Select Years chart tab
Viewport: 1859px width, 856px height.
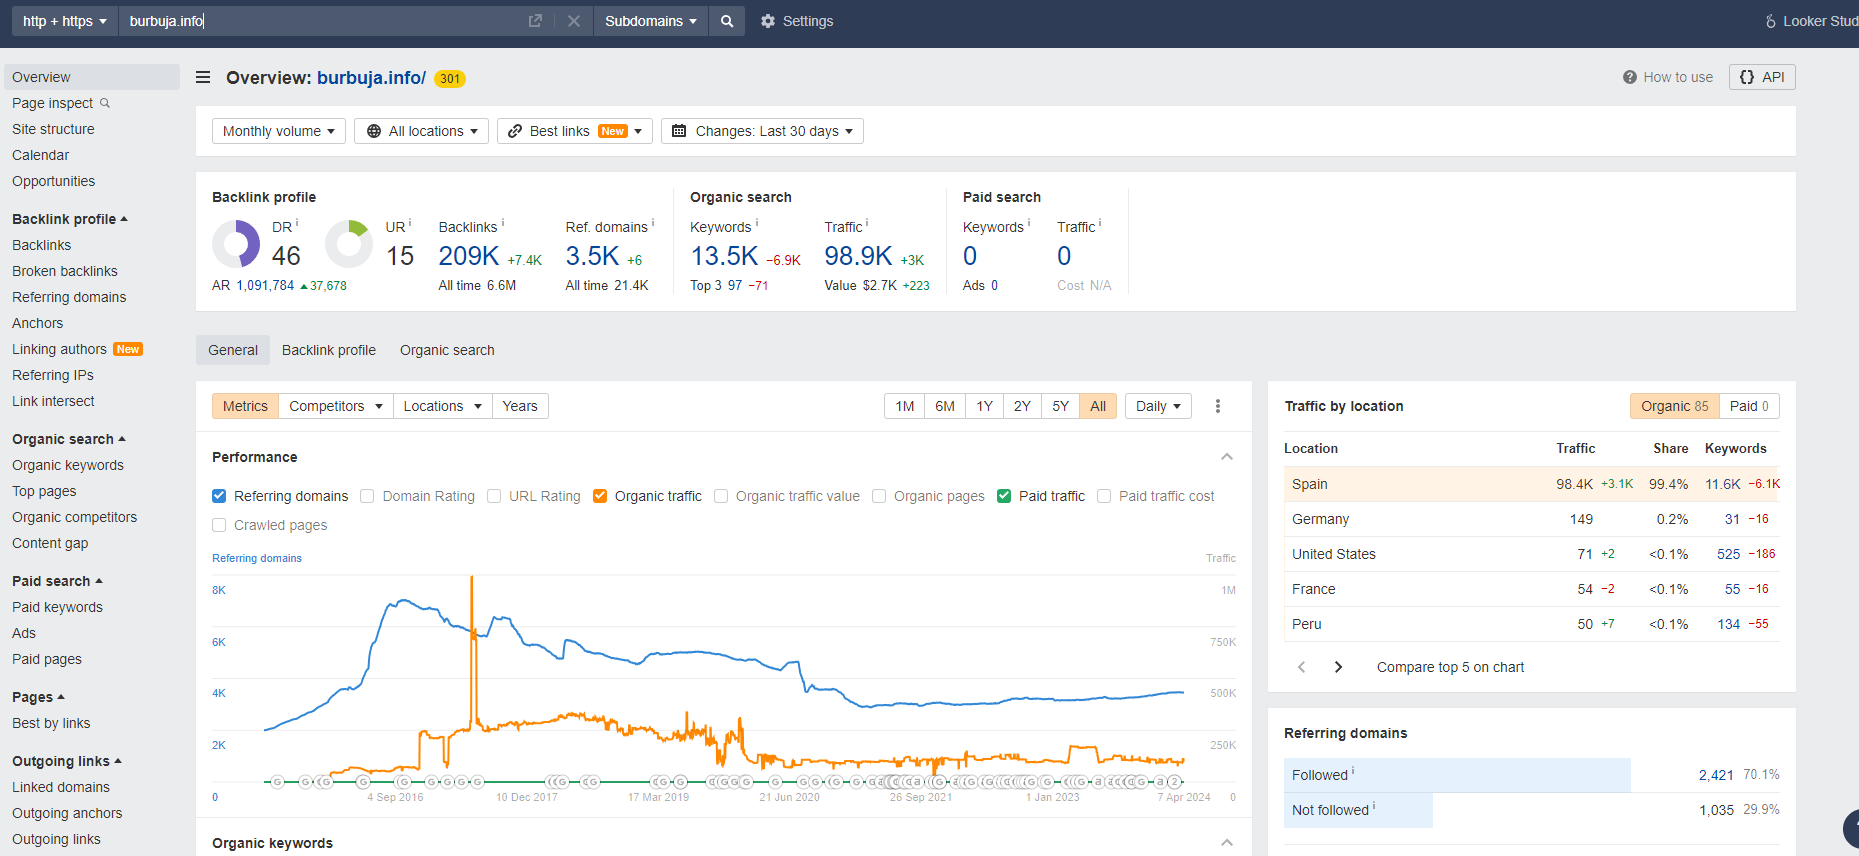tap(520, 406)
